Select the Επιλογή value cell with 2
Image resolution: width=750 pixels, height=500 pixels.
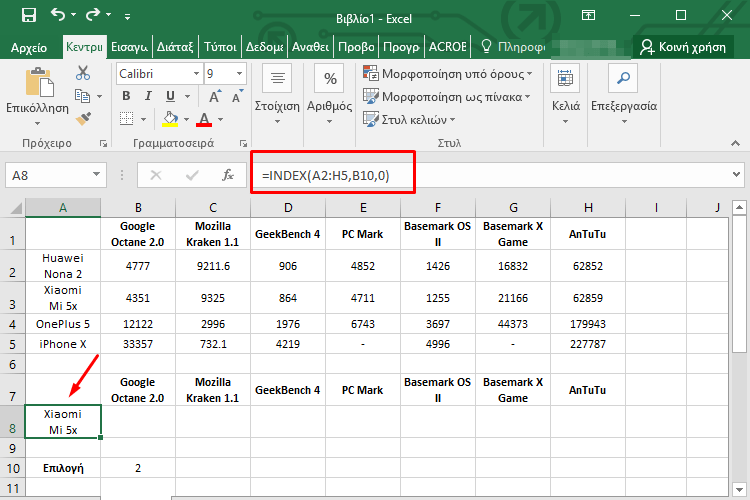click(x=138, y=468)
